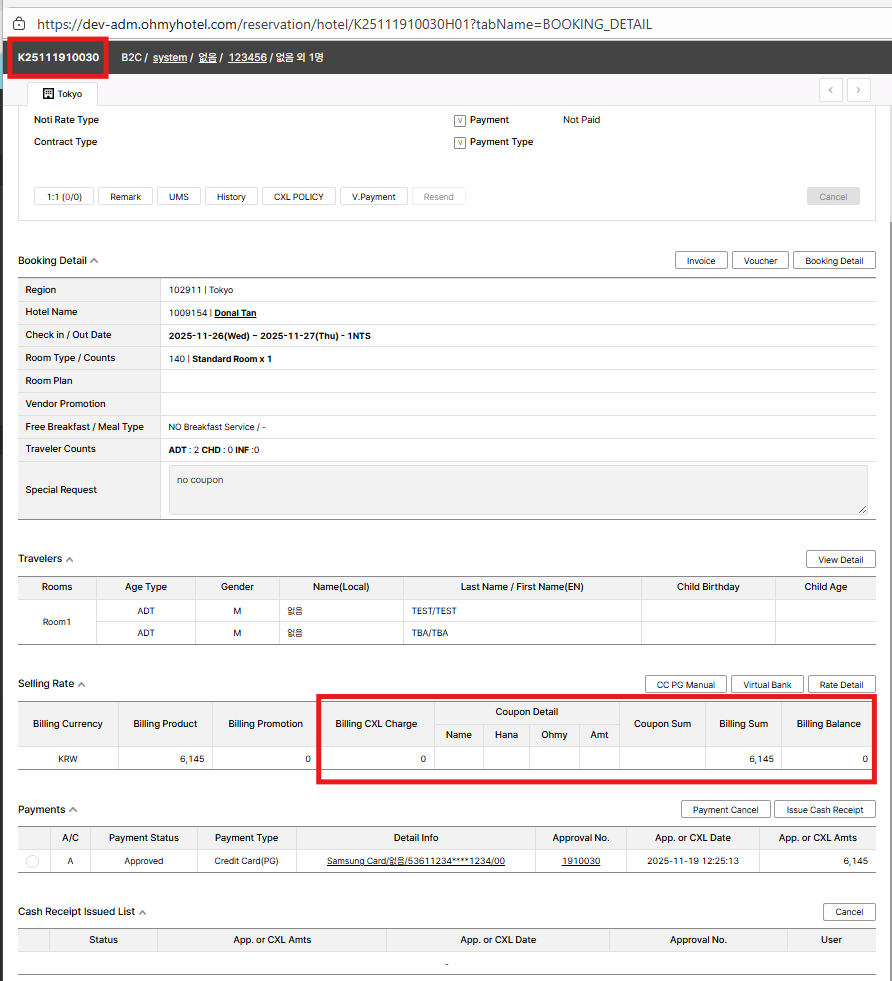Collapse the Selling Rate section
The width and height of the screenshot is (892, 981).
tap(82, 684)
